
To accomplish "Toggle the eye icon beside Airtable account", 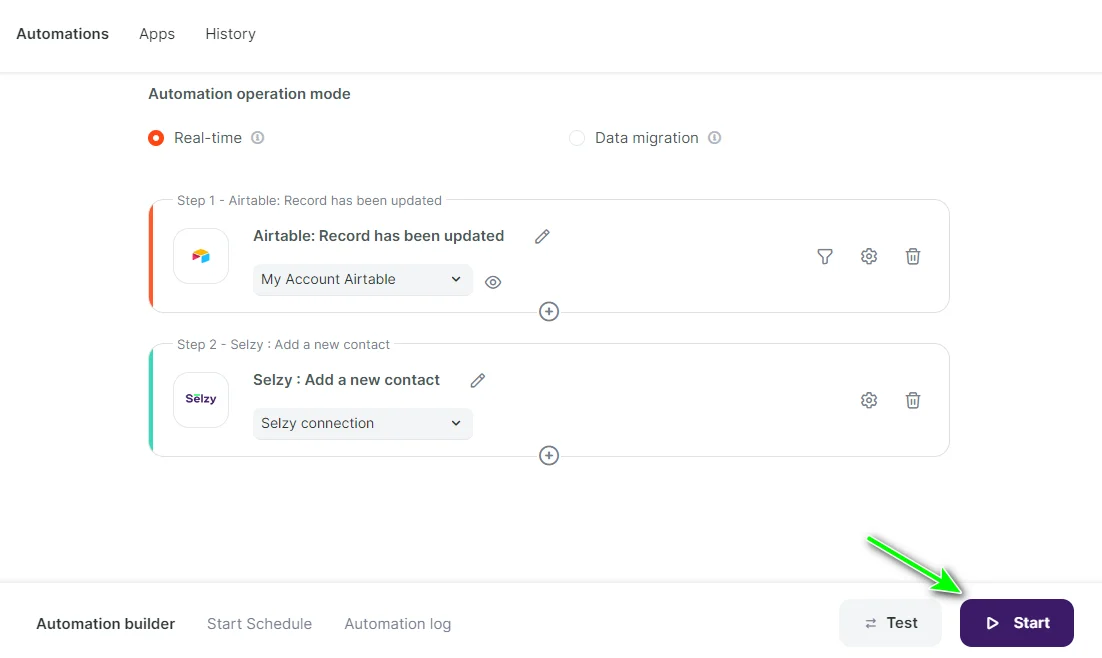I will coord(493,283).
